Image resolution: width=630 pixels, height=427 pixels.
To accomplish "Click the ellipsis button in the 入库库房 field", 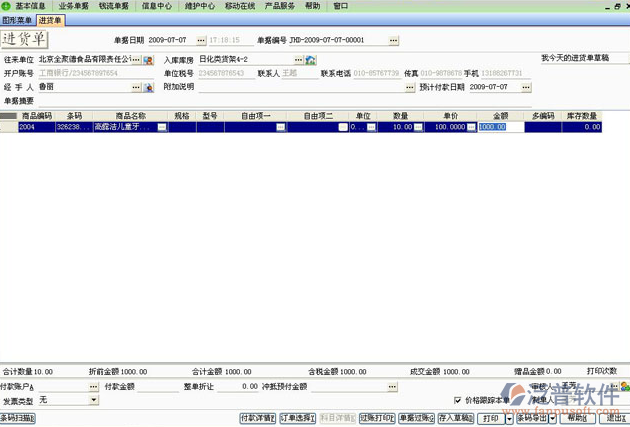I will tap(298, 60).
